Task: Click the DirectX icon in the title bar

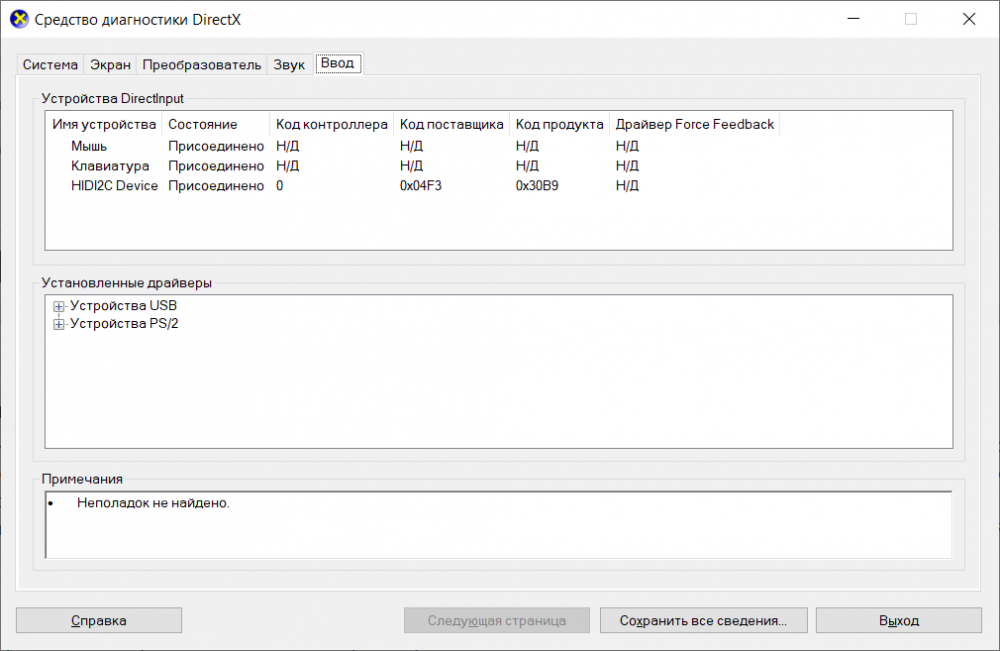Action: pyautogui.click(x=18, y=19)
